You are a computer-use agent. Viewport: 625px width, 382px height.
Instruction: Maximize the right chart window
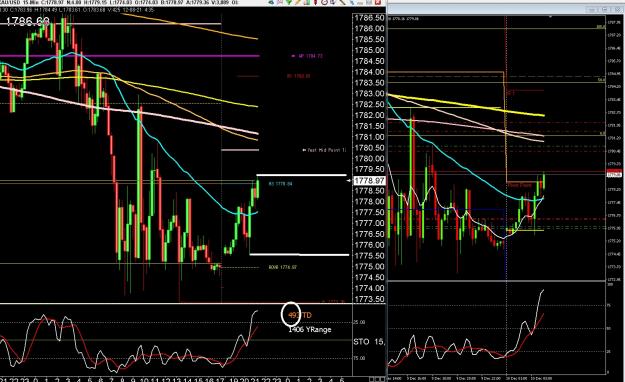[x=606, y=10]
